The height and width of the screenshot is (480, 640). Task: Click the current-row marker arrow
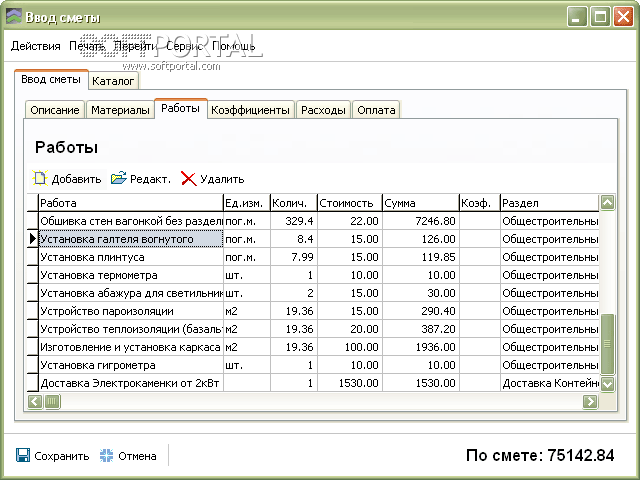tap(33, 239)
